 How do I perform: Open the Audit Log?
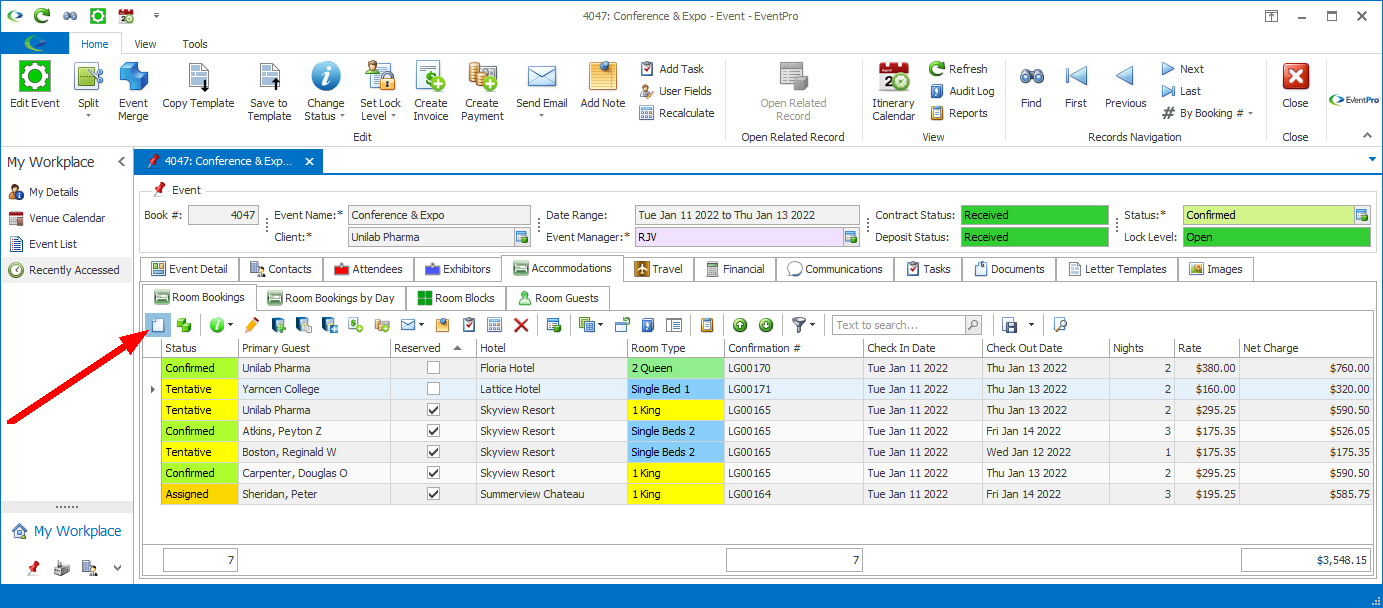[x=962, y=91]
